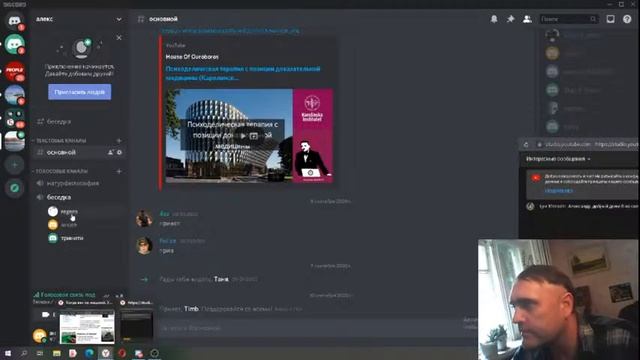Open invite icon on основной channel

(x=110, y=152)
